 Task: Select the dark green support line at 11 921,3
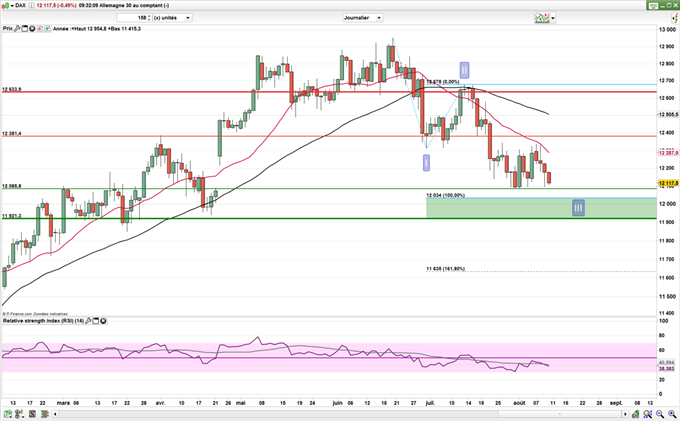point(330,219)
